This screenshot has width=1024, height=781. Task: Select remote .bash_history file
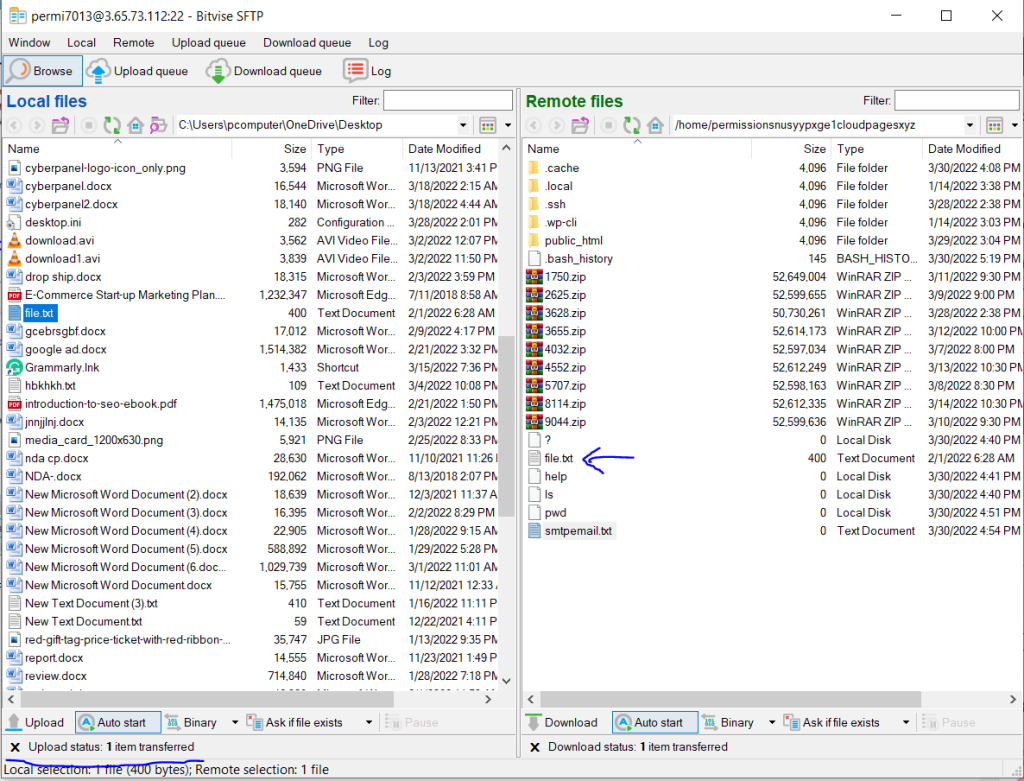579,259
